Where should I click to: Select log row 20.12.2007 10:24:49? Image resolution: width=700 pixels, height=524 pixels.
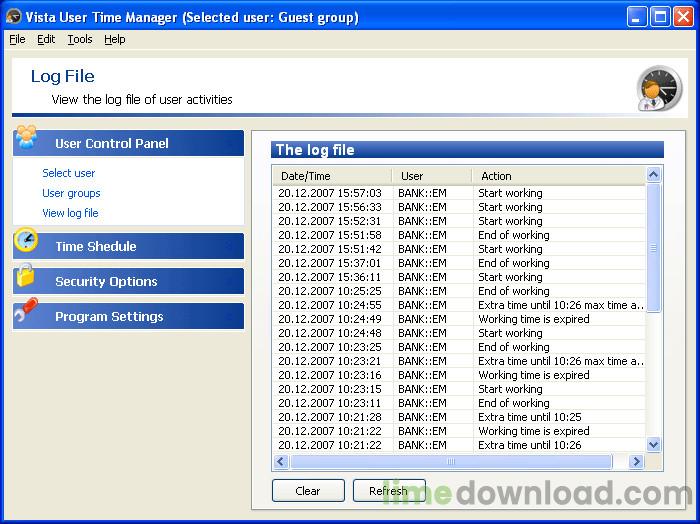pos(459,319)
